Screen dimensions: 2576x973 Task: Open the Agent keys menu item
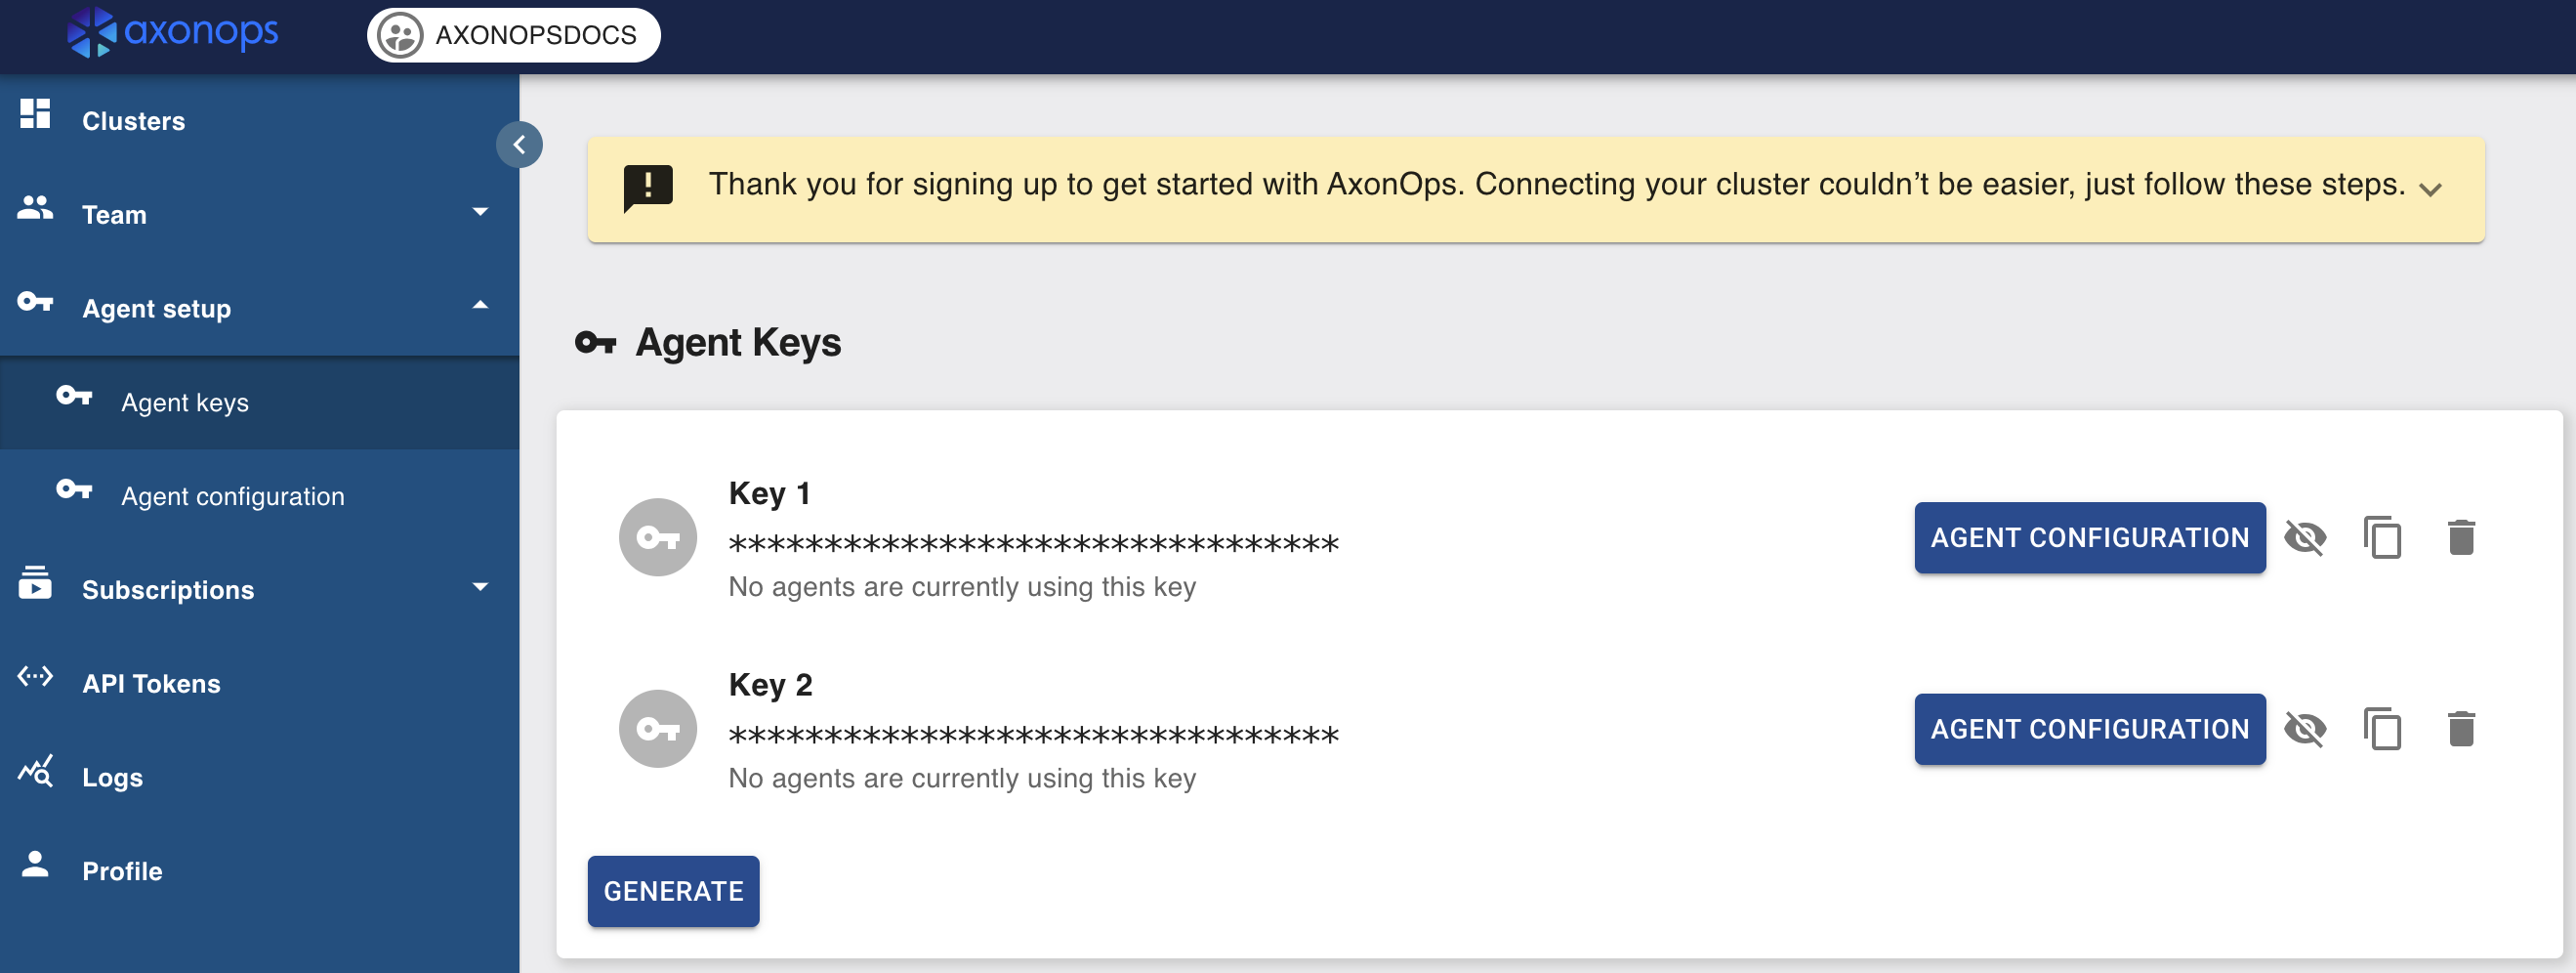coord(184,402)
